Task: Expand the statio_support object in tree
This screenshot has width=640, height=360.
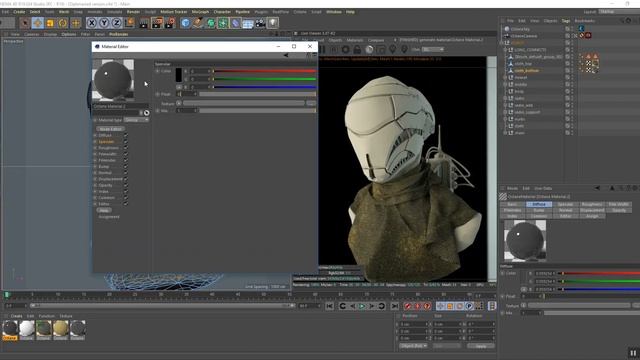Action: (505, 112)
